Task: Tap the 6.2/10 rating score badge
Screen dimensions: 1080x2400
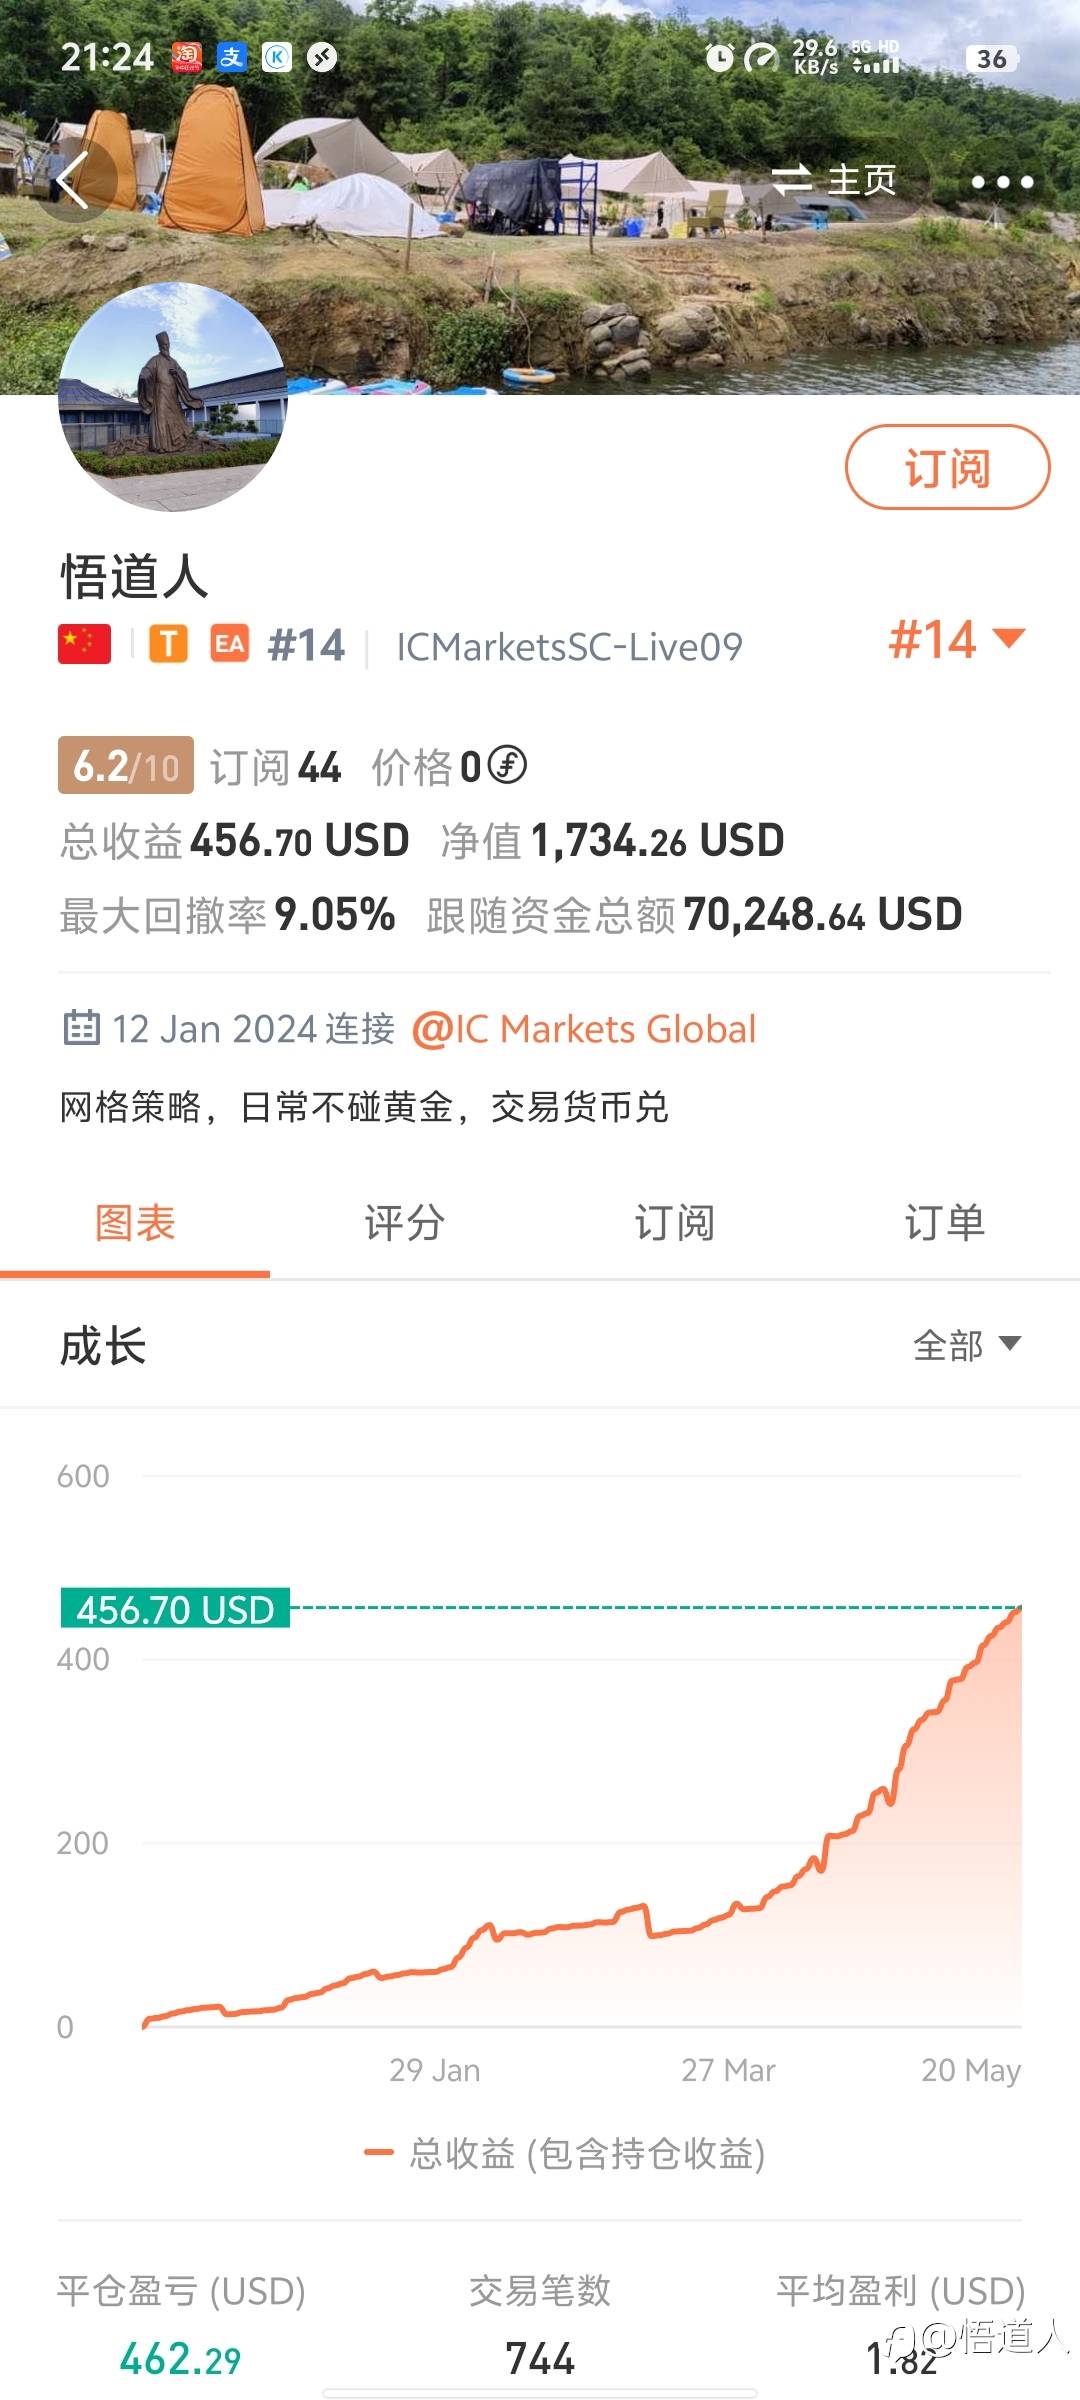Action: [x=126, y=766]
